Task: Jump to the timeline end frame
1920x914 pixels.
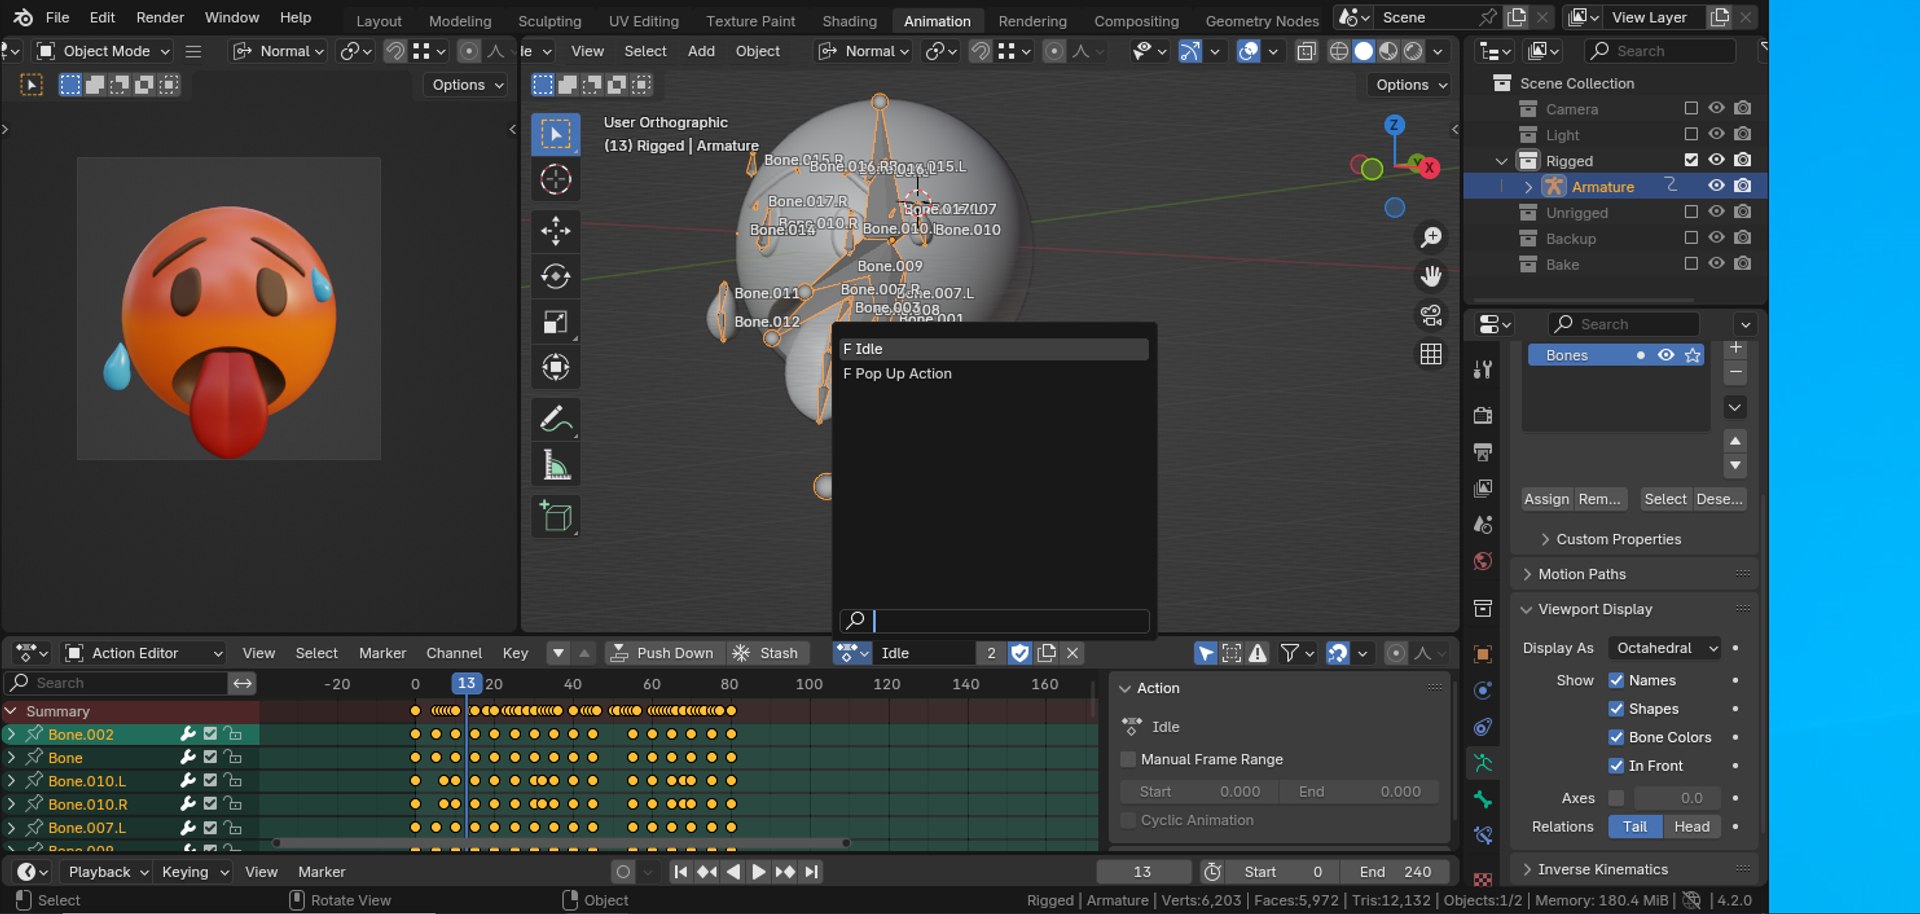Action: 812,872
